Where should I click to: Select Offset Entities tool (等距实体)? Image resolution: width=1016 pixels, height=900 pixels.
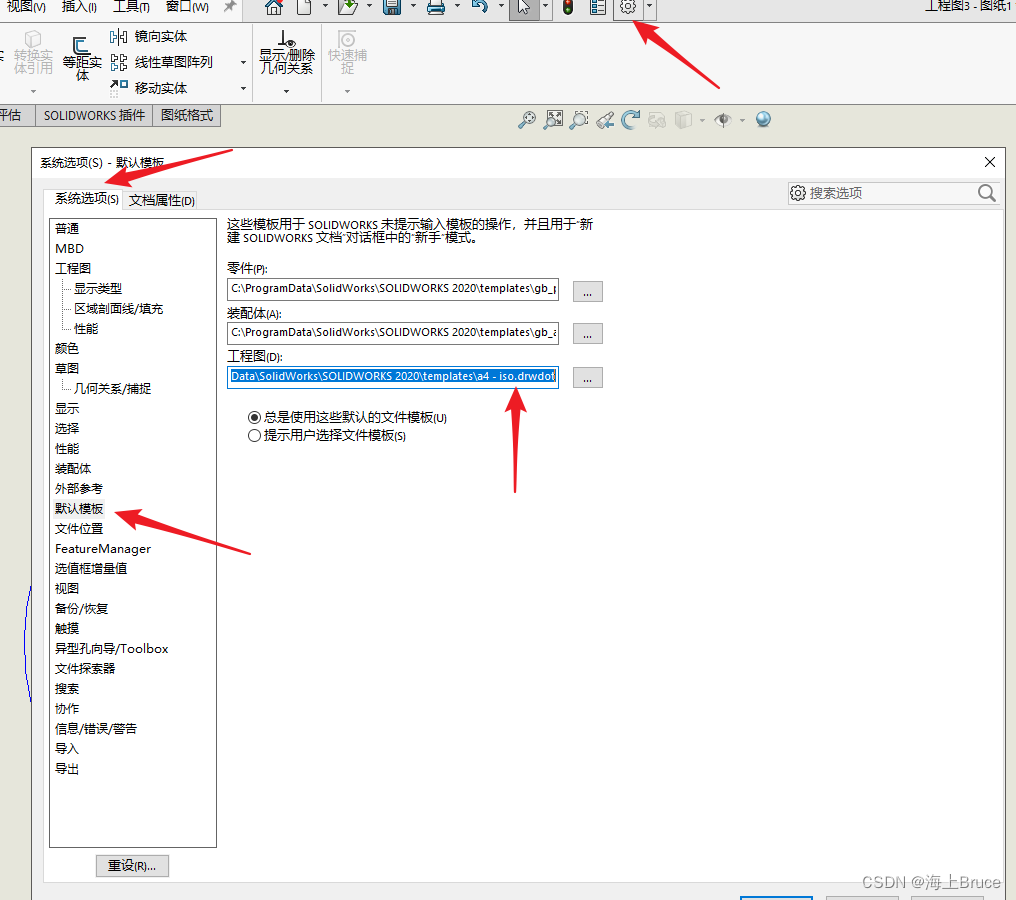coord(82,59)
